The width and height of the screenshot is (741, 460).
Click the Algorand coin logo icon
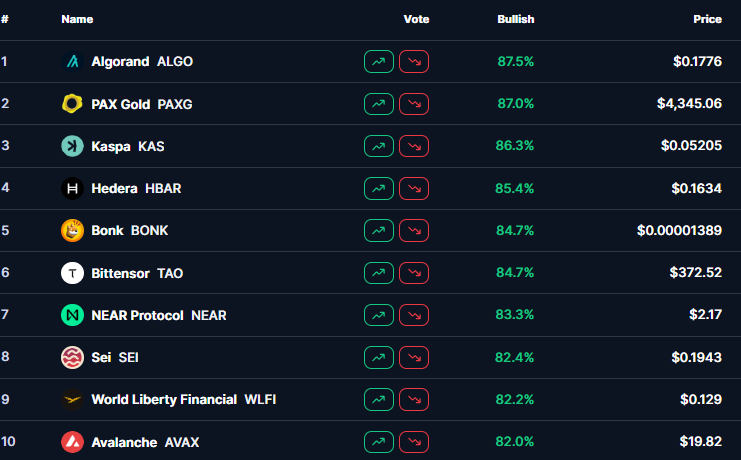(72, 62)
